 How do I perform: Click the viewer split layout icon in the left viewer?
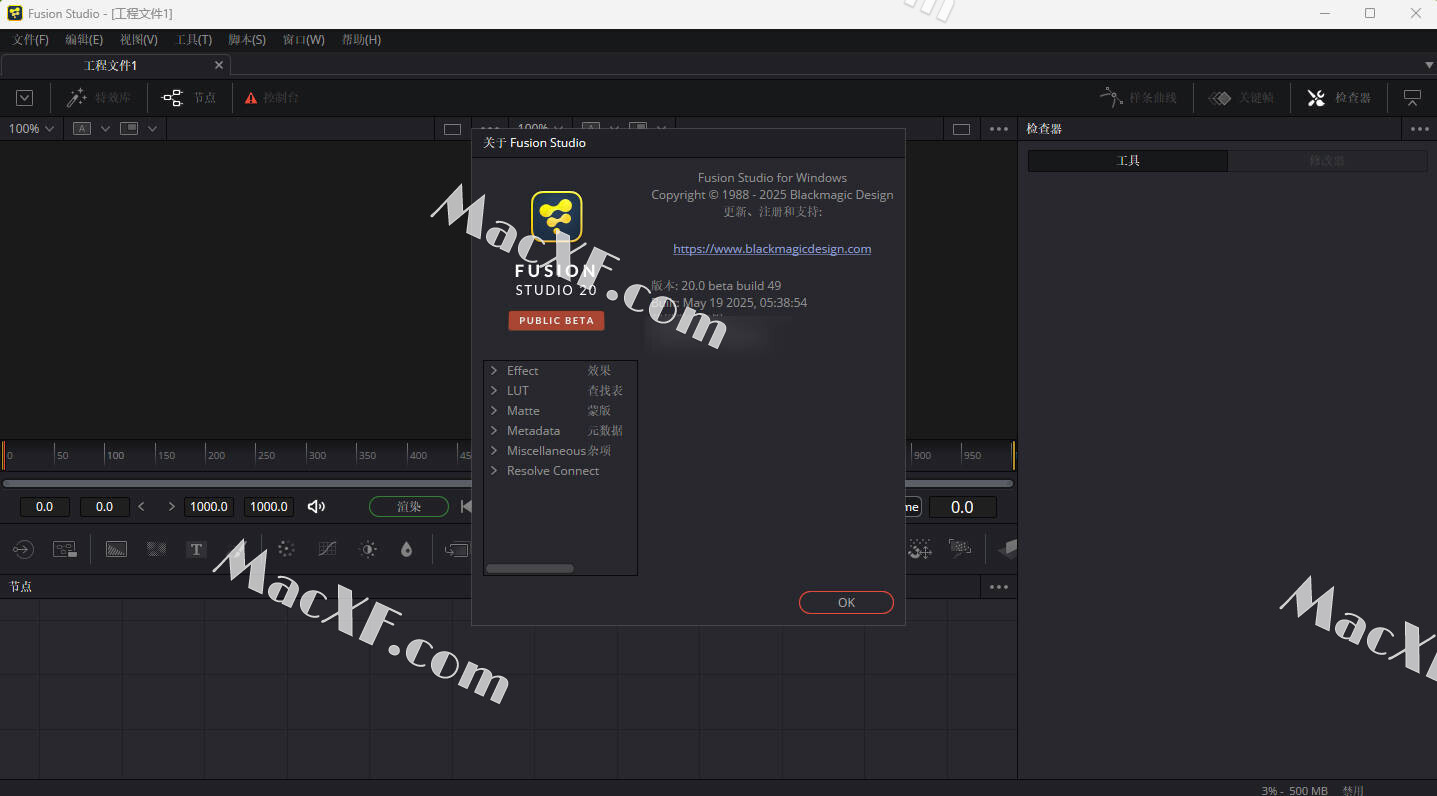pos(128,129)
